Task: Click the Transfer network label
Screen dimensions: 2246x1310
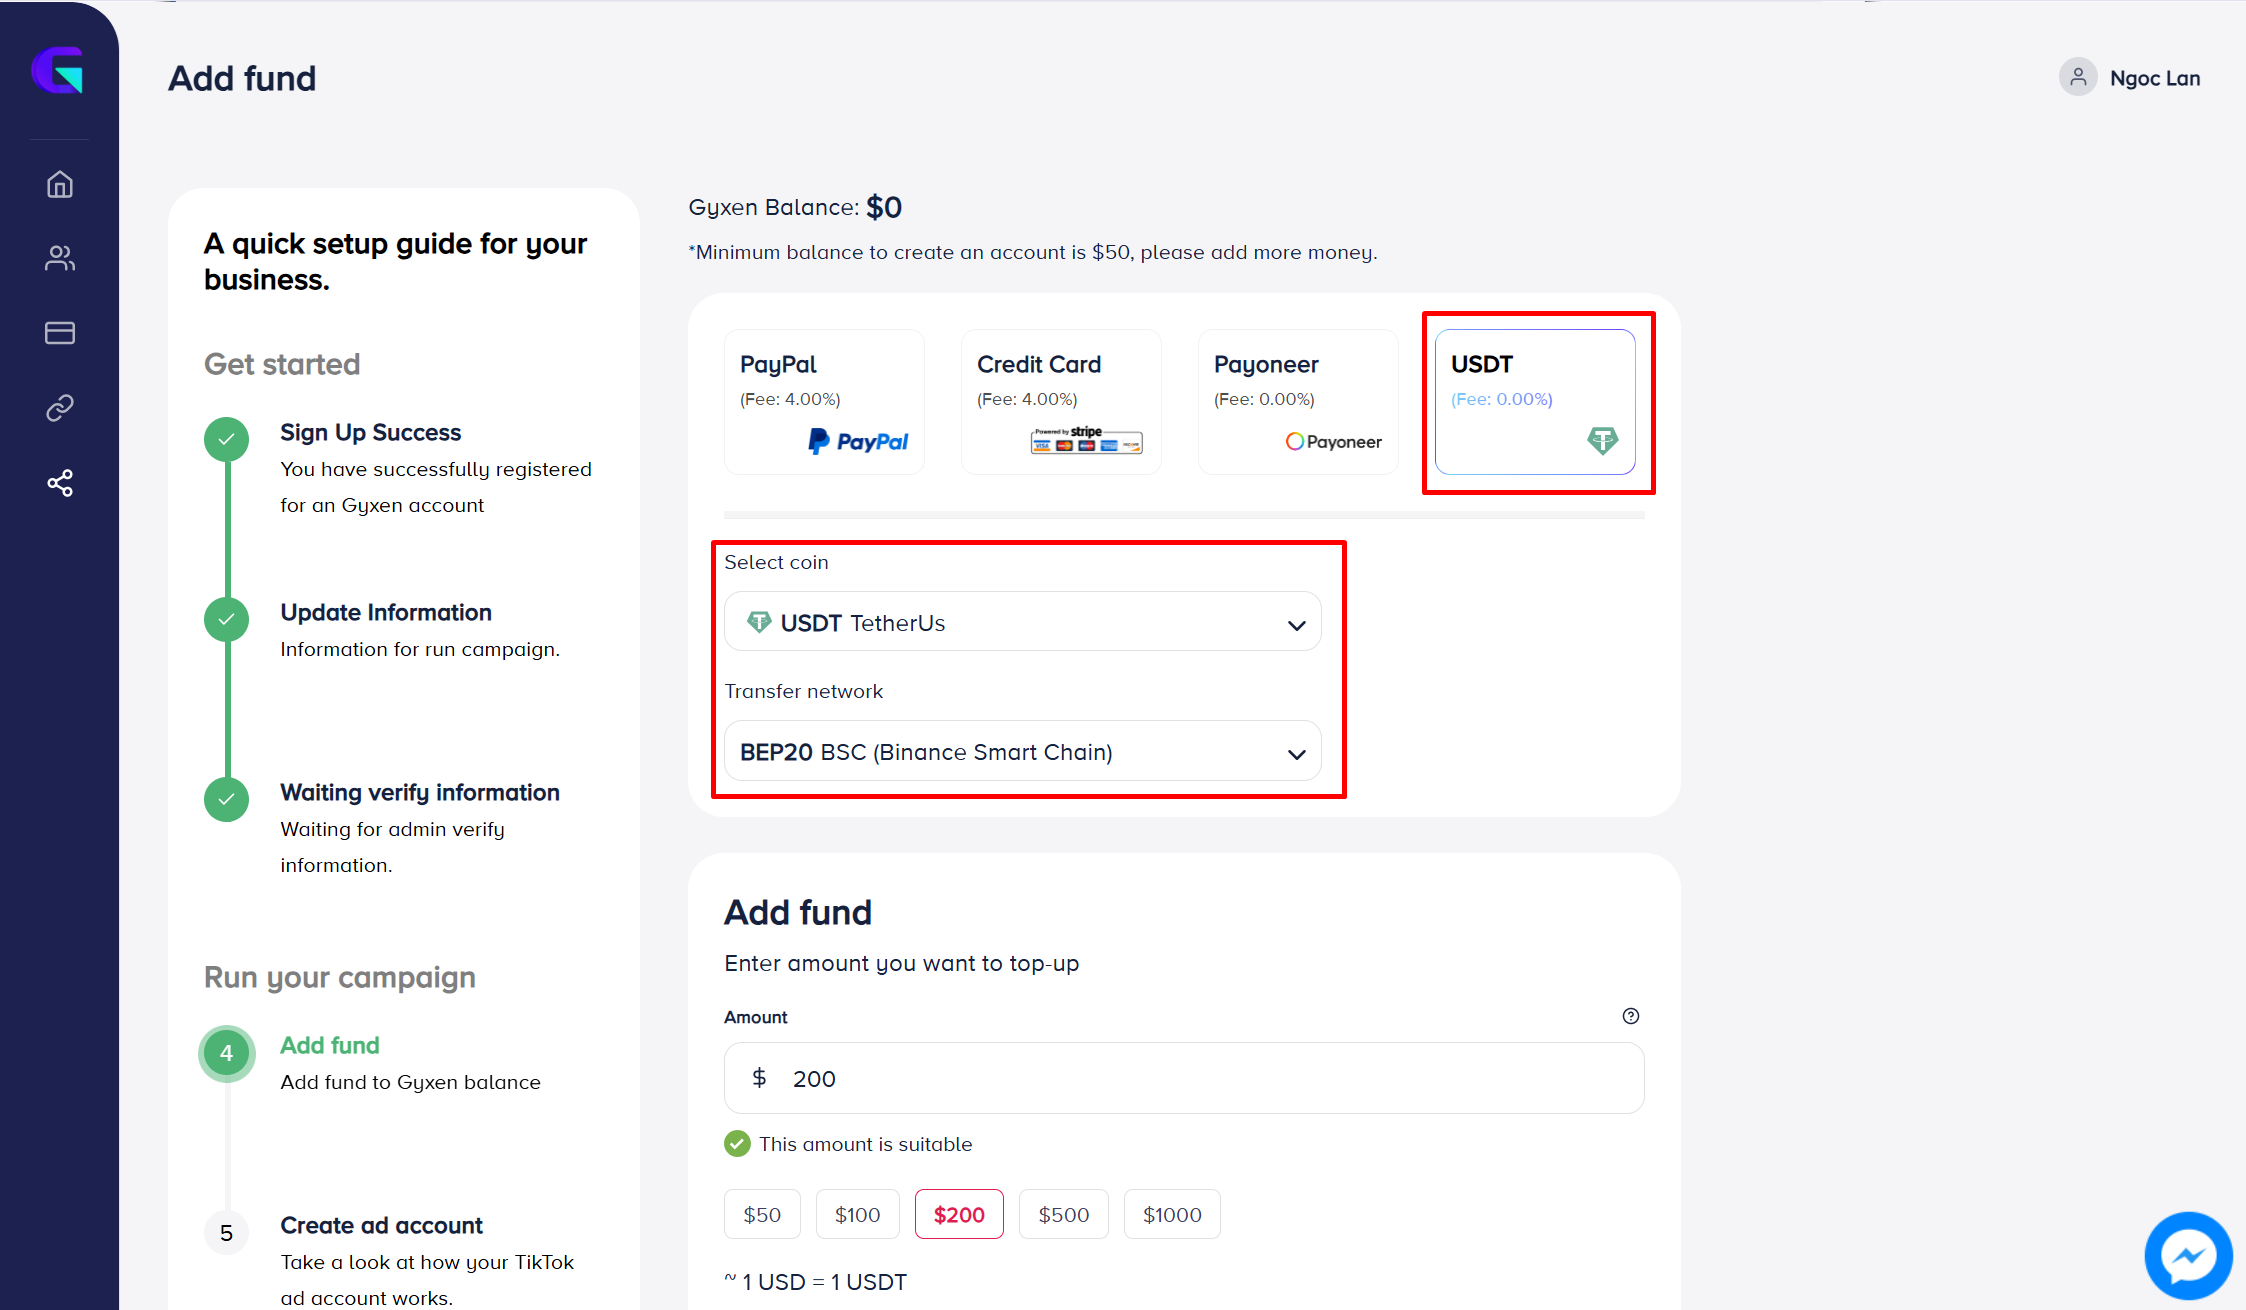Action: (x=804, y=691)
